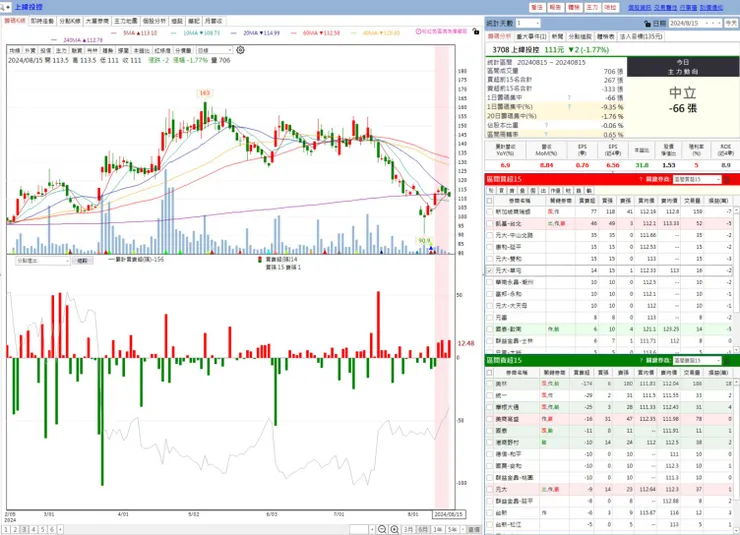The height and width of the screenshot is (535, 740).
Task: Tick the select-all checkbox in buy-table header
Action: click(x=489, y=201)
